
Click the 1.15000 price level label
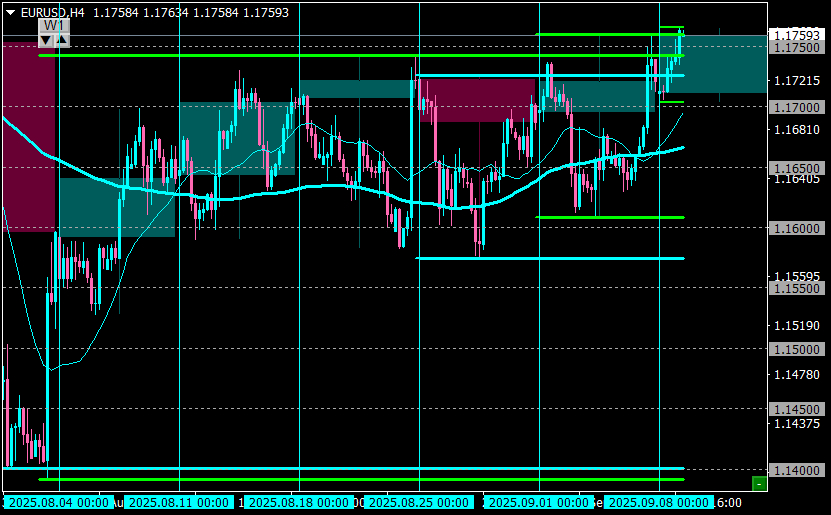797,349
